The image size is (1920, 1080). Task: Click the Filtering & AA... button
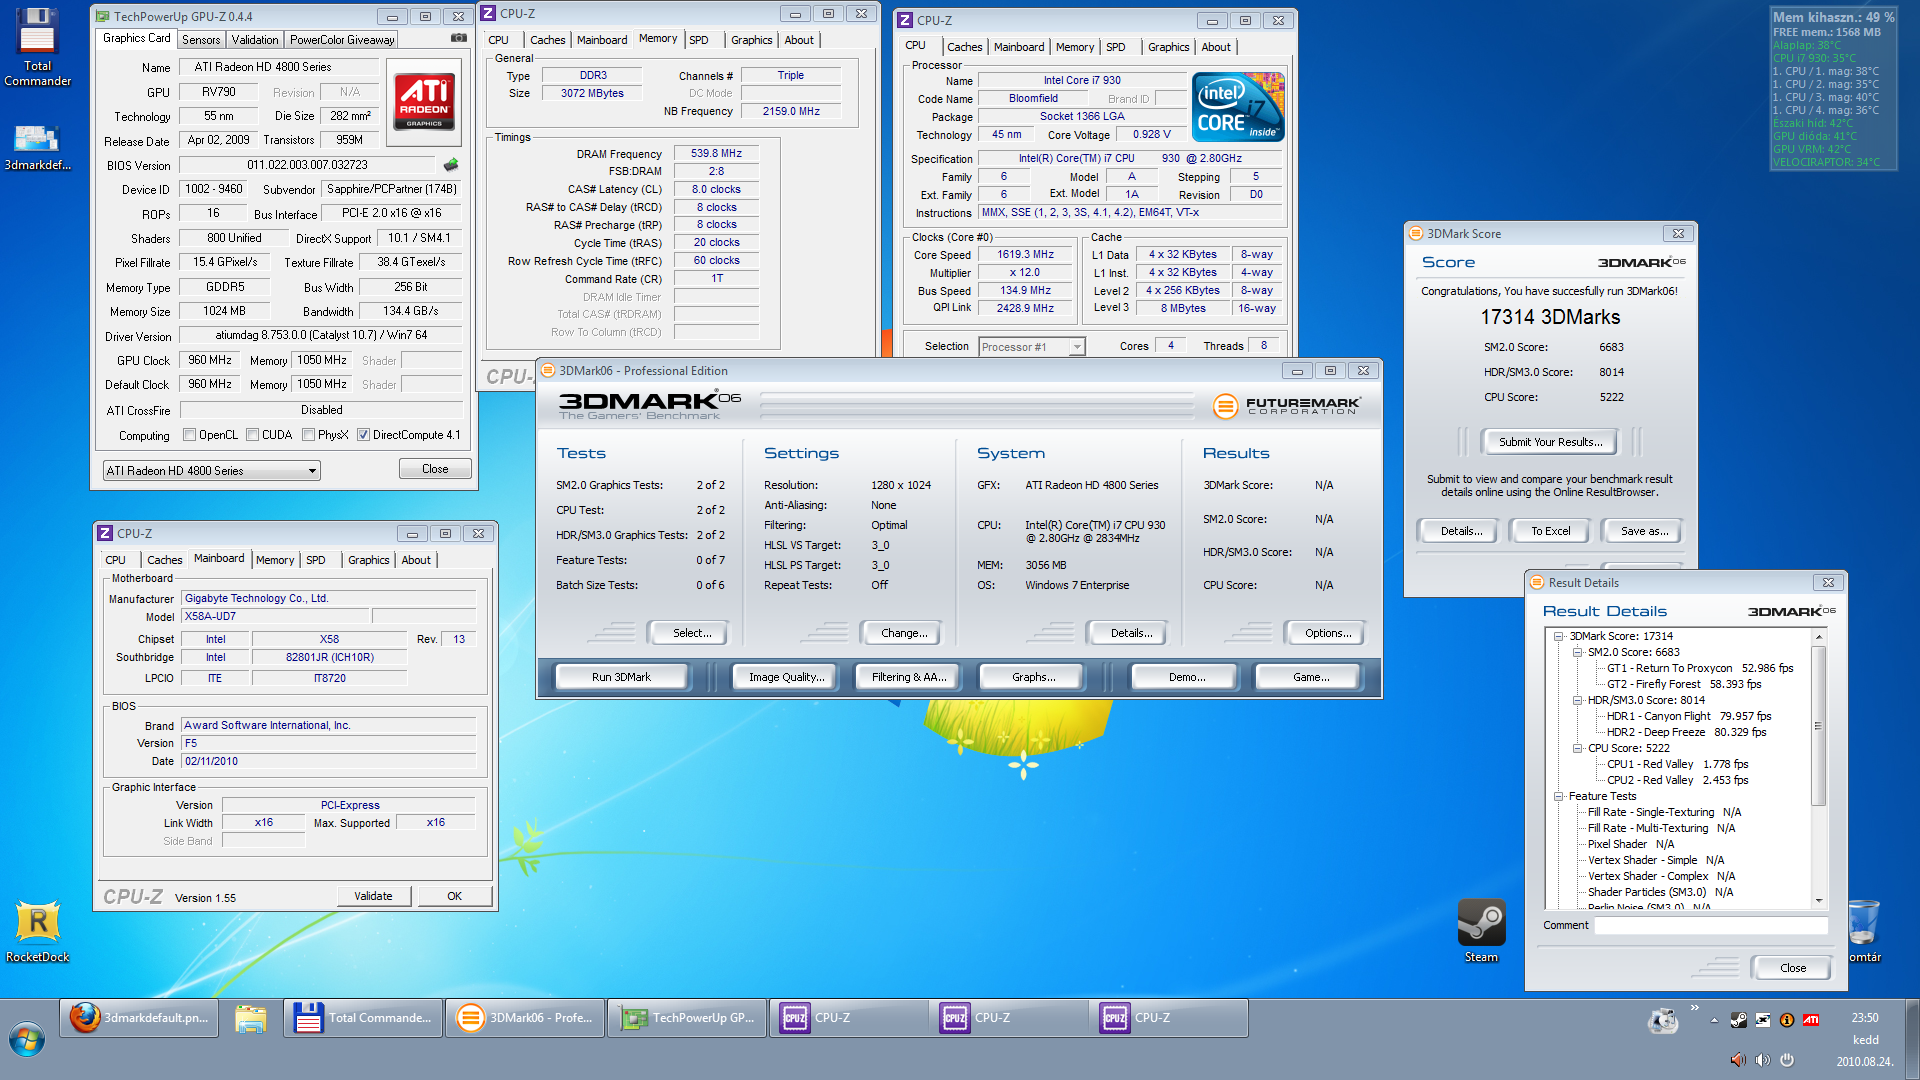point(908,677)
